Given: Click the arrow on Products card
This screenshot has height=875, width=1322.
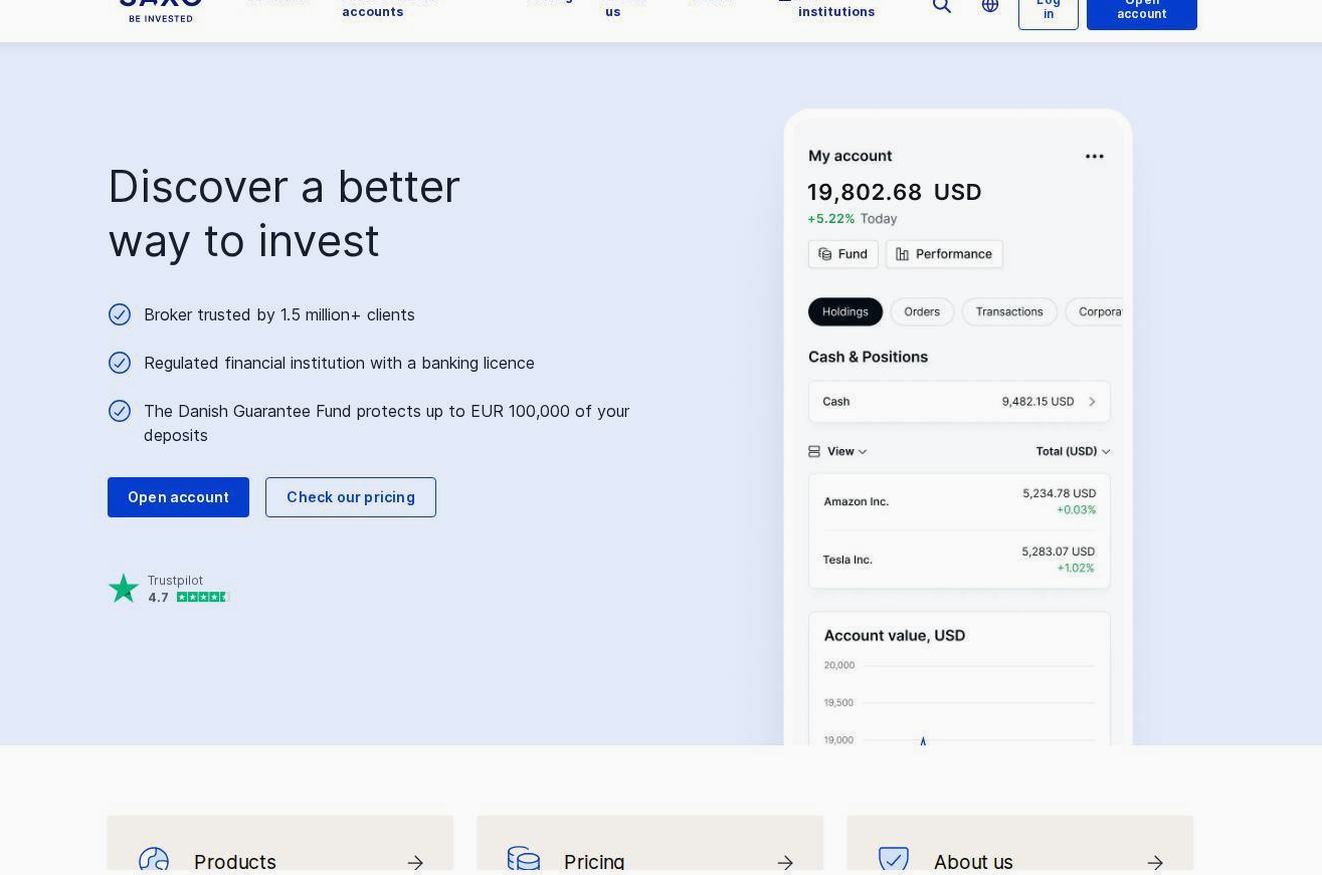Looking at the screenshot, I should (x=415, y=862).
